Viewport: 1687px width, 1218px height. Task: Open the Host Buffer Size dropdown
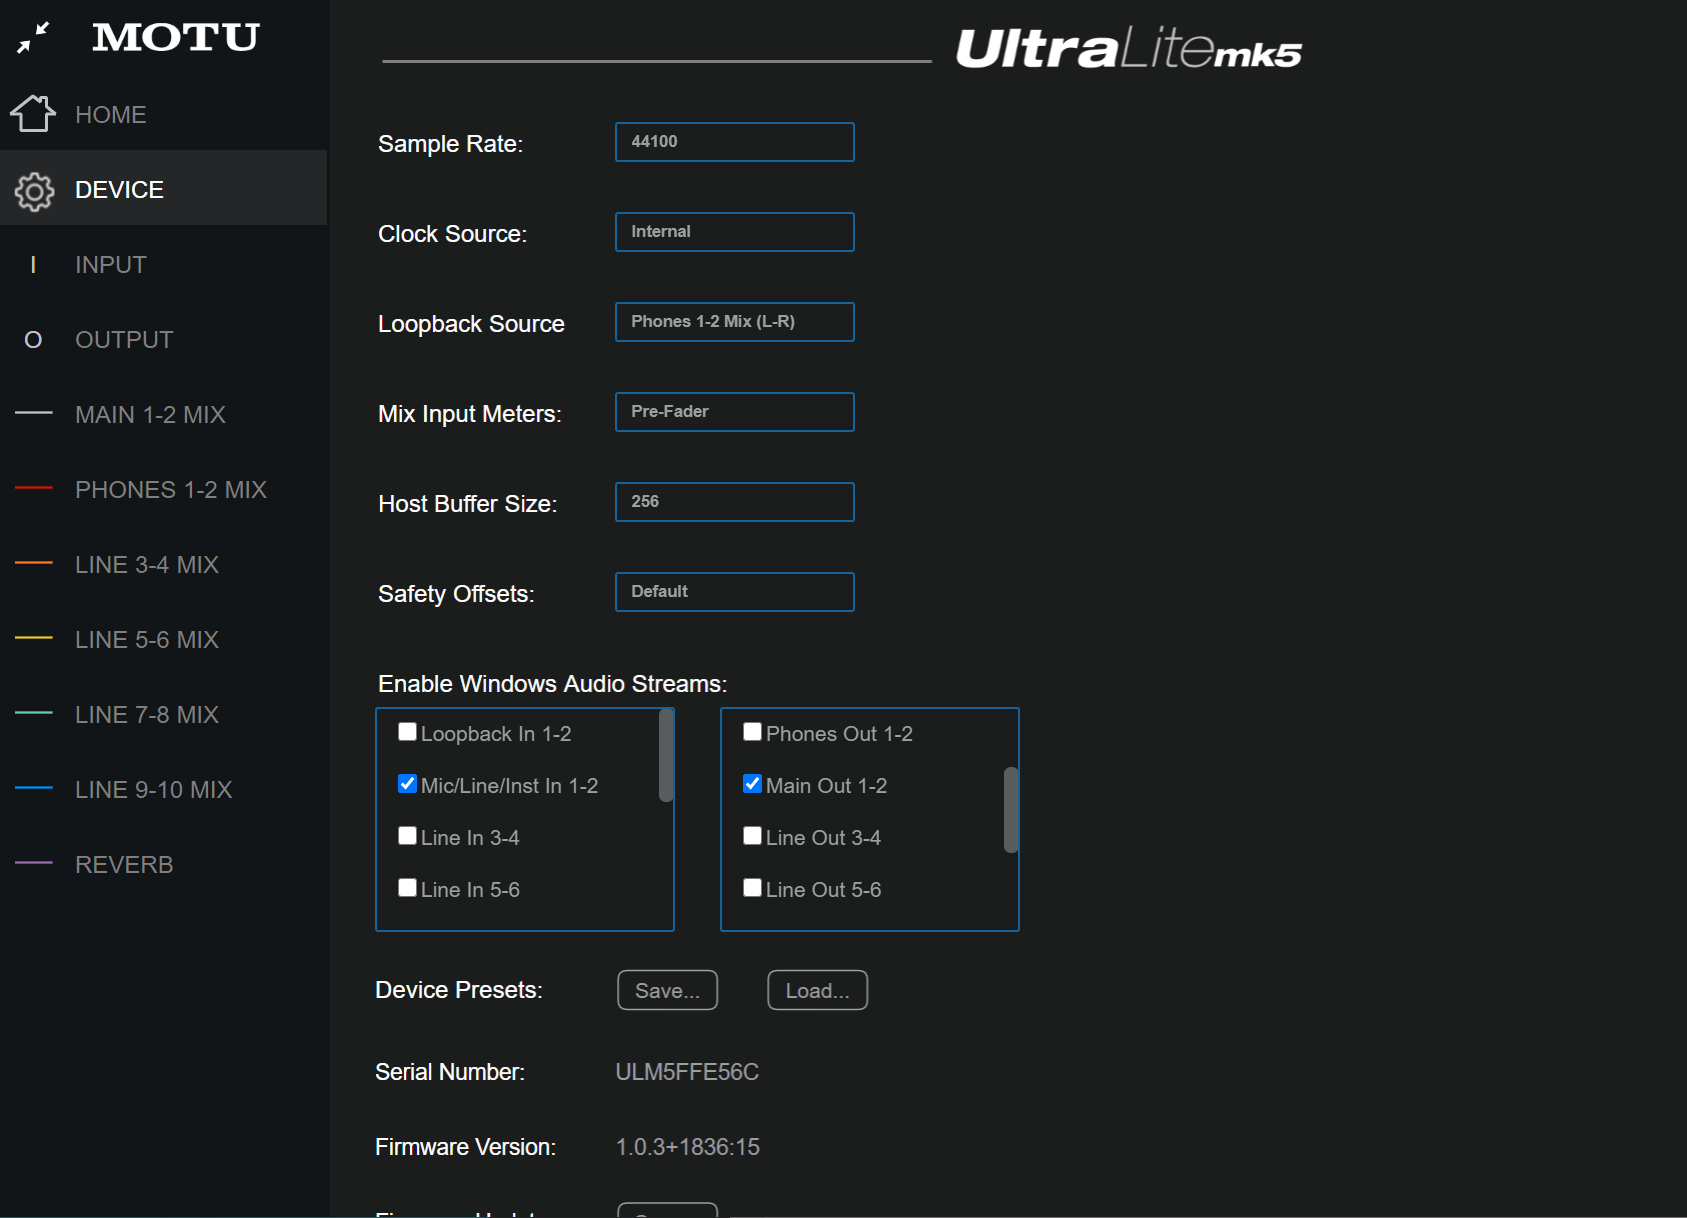[x=734, y=502]
